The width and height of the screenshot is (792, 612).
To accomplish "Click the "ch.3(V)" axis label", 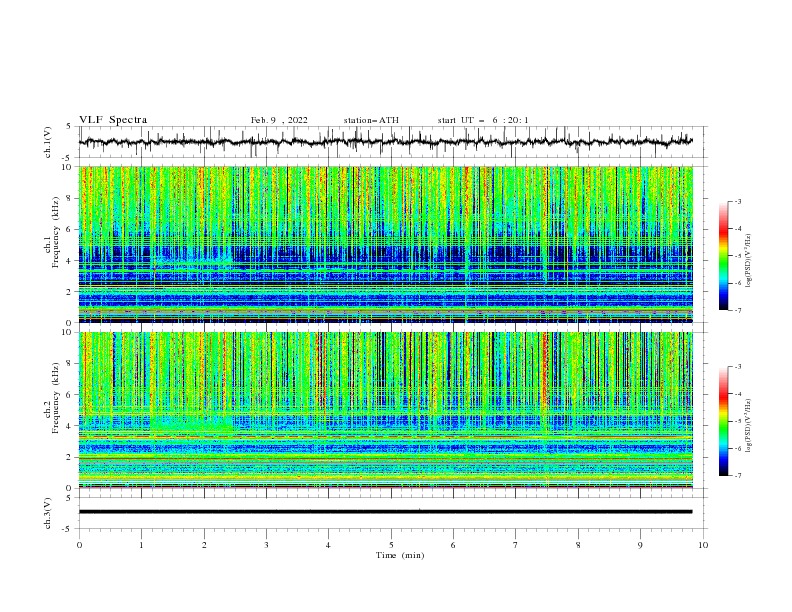I will [x=48, y=513].
